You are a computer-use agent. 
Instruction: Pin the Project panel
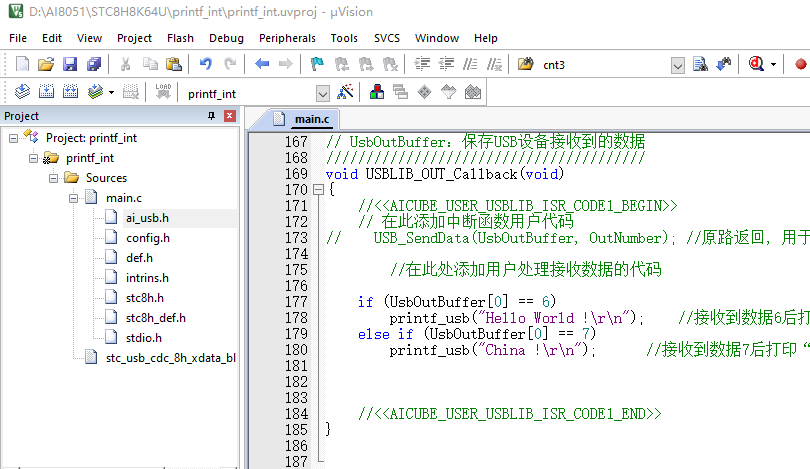(211, 116)
